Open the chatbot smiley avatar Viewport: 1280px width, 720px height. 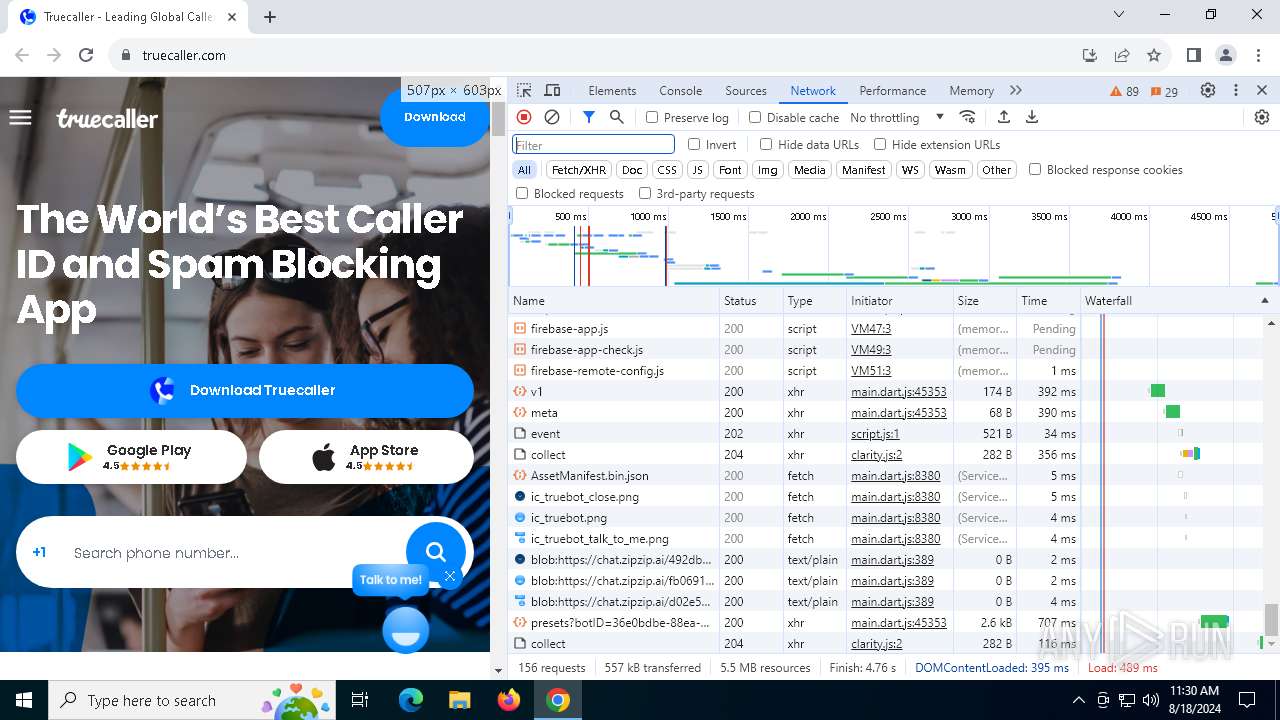tap(406, 630)
